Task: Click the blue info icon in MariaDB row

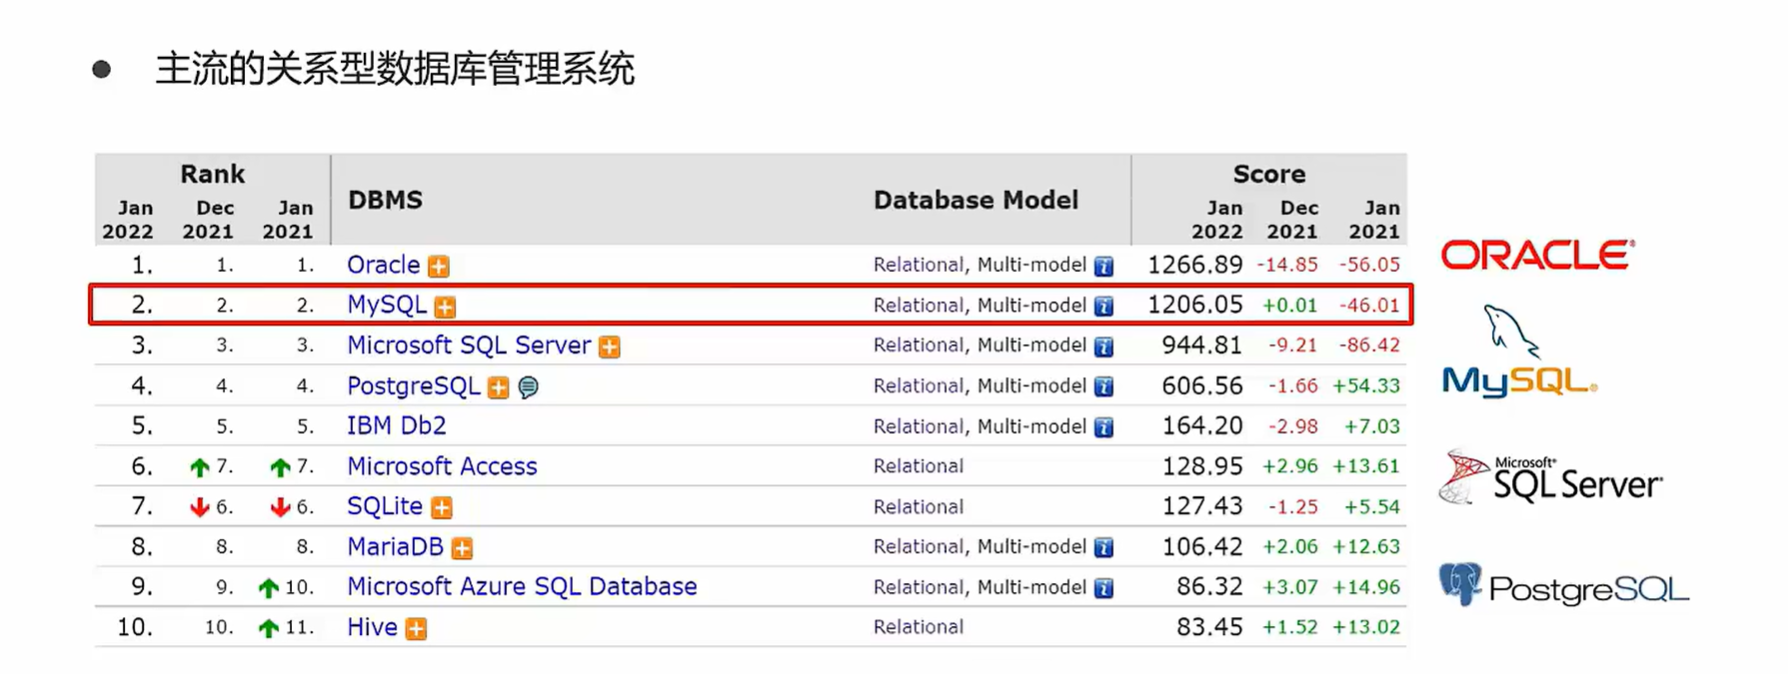Action: pos(1103,548)
